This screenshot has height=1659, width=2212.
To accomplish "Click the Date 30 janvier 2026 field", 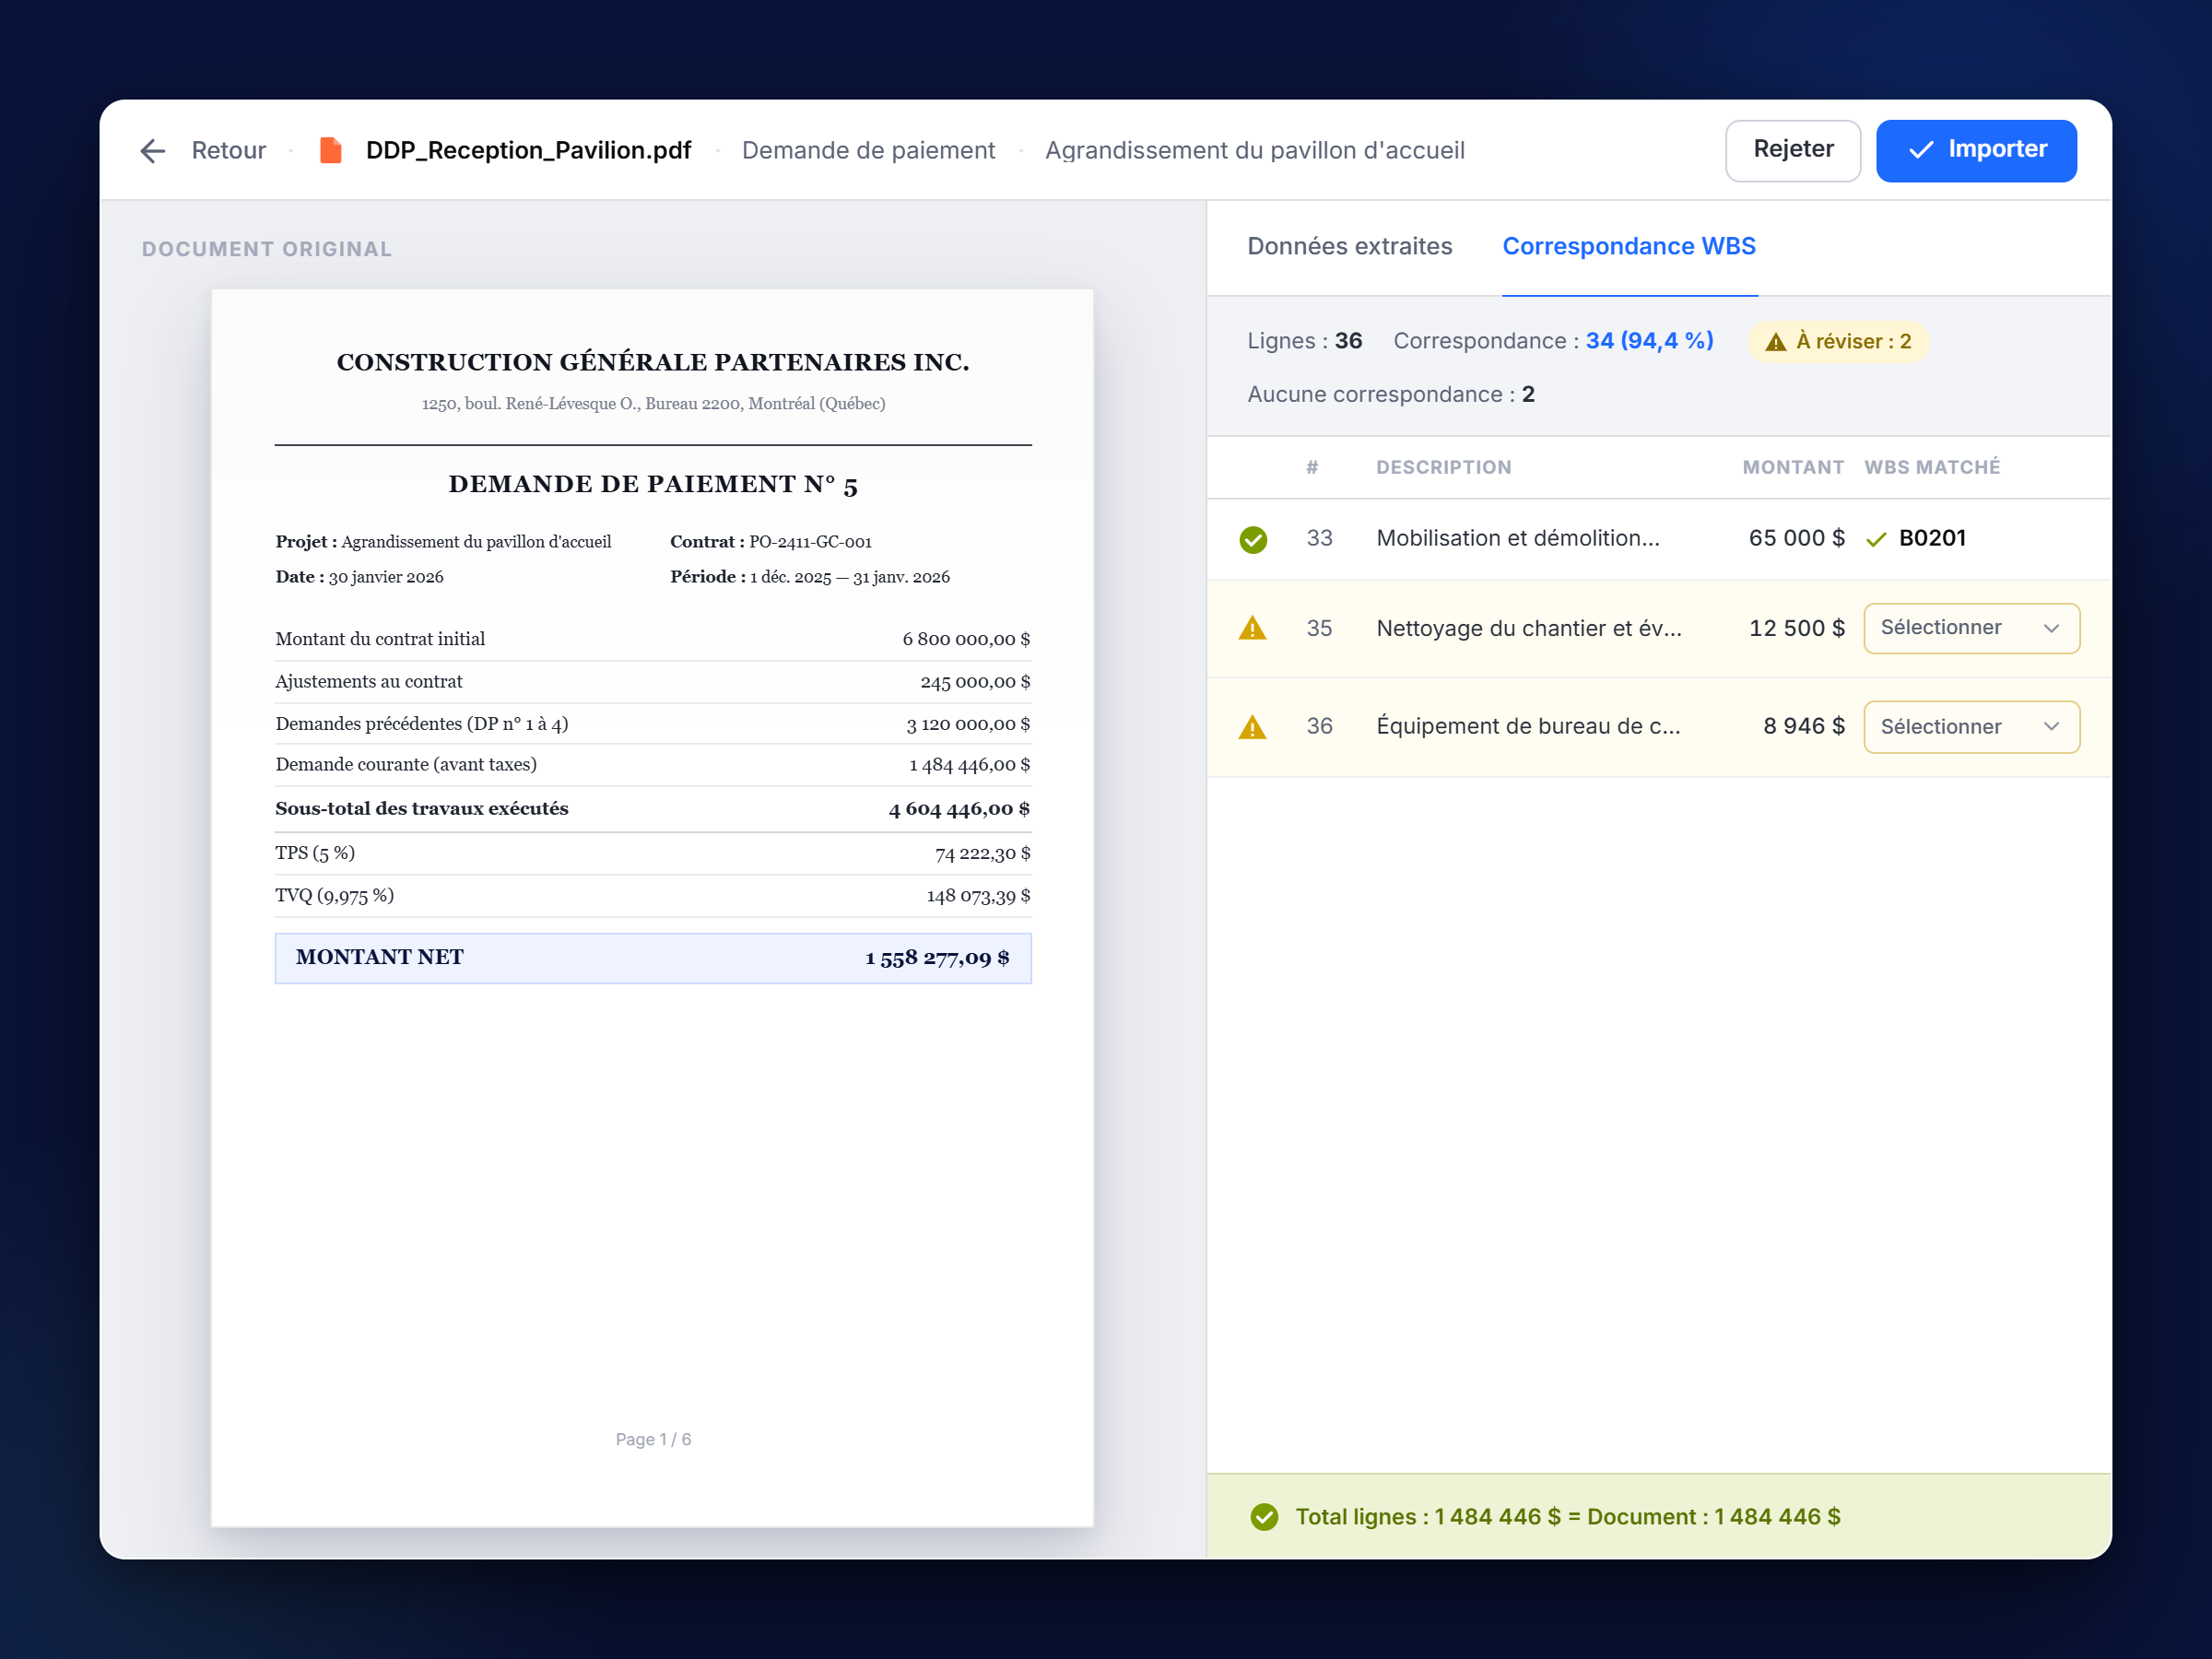I will 359,577.
